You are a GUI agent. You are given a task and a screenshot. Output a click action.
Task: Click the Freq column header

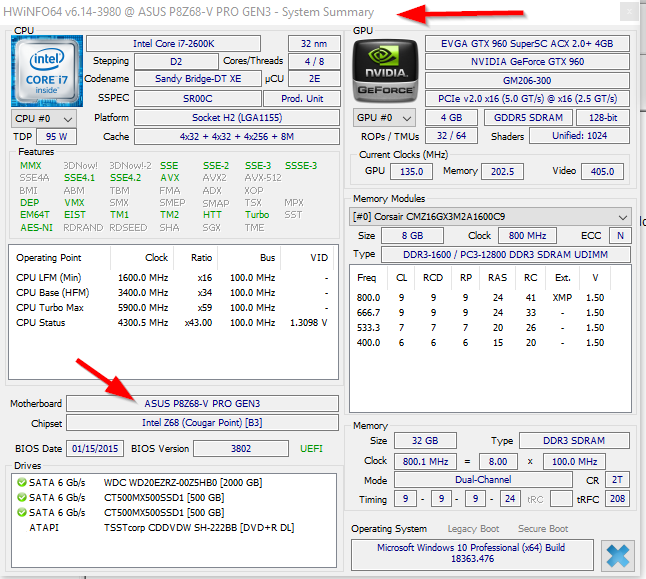tap(368, 278)
